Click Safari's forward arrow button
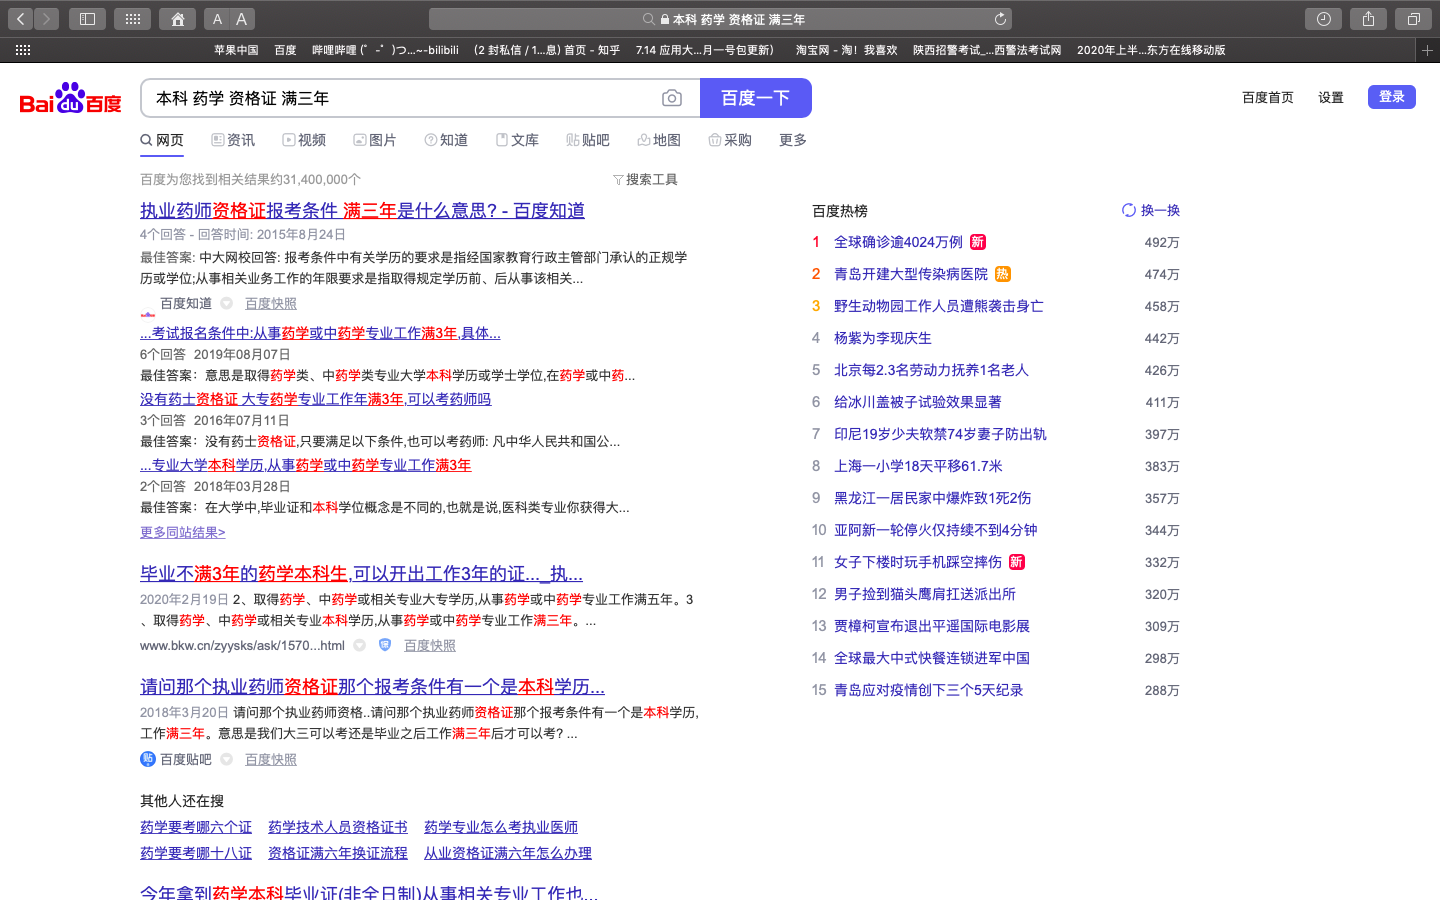1440x900 pixels. [x=47, y=19]
